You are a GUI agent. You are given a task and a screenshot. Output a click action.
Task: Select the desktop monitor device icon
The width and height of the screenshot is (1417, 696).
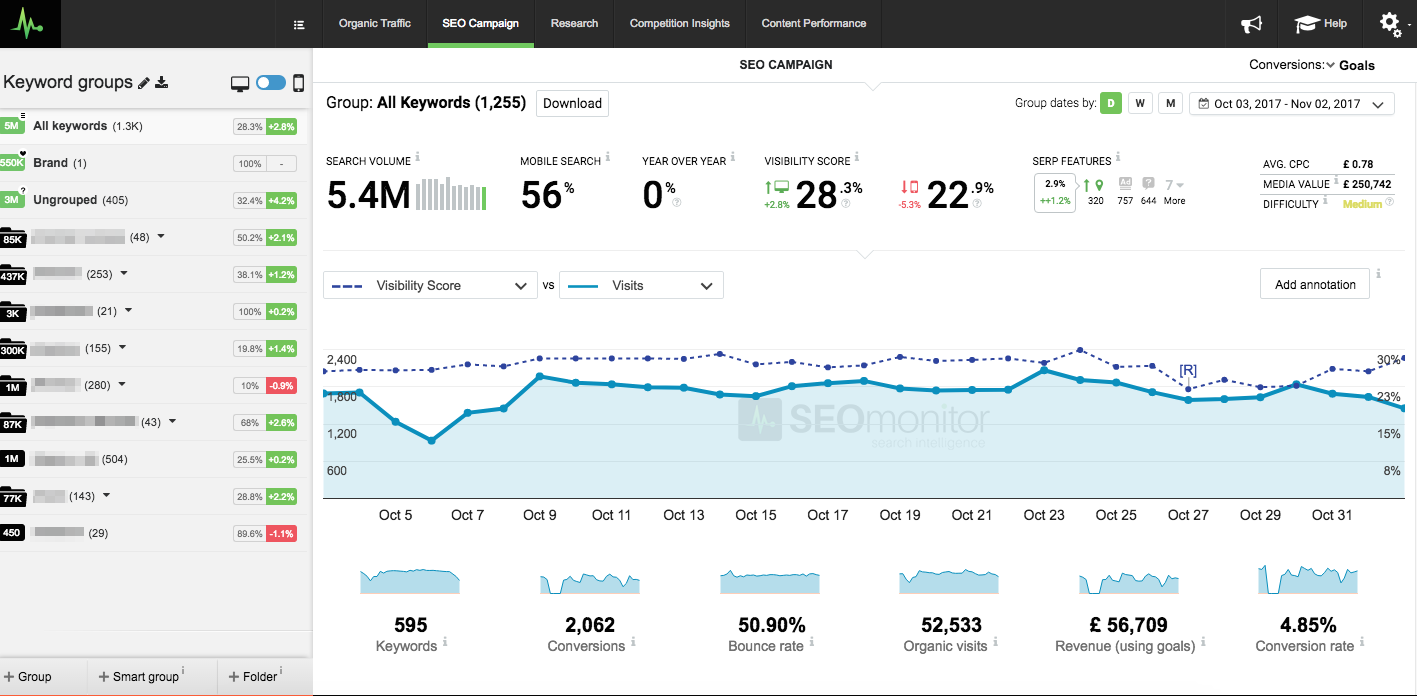coord(240,83)
